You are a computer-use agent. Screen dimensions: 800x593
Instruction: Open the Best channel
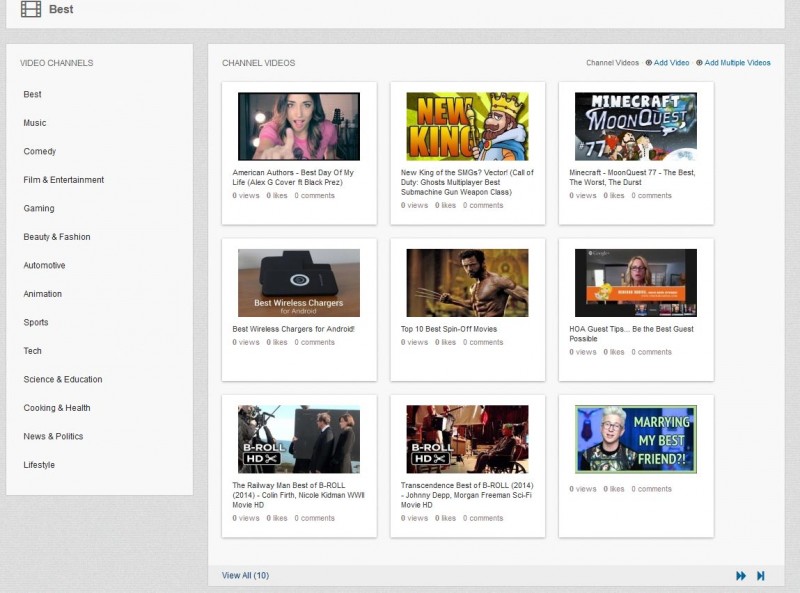tap(33, 94)
